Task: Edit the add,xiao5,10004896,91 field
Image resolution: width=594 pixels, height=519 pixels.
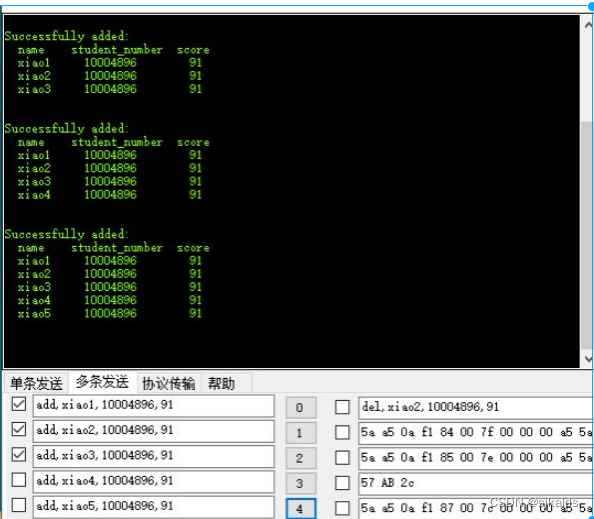Action: click(x=153, y=506)
